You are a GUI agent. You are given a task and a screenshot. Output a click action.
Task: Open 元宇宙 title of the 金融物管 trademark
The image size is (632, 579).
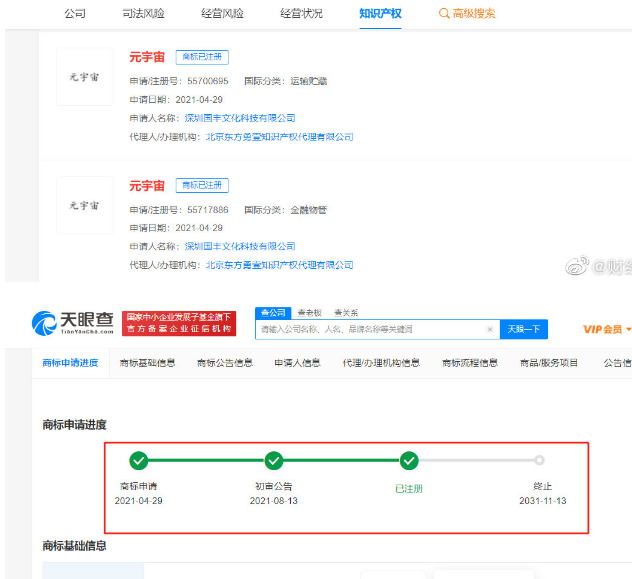pyautogui.click(x=147, y=186)
